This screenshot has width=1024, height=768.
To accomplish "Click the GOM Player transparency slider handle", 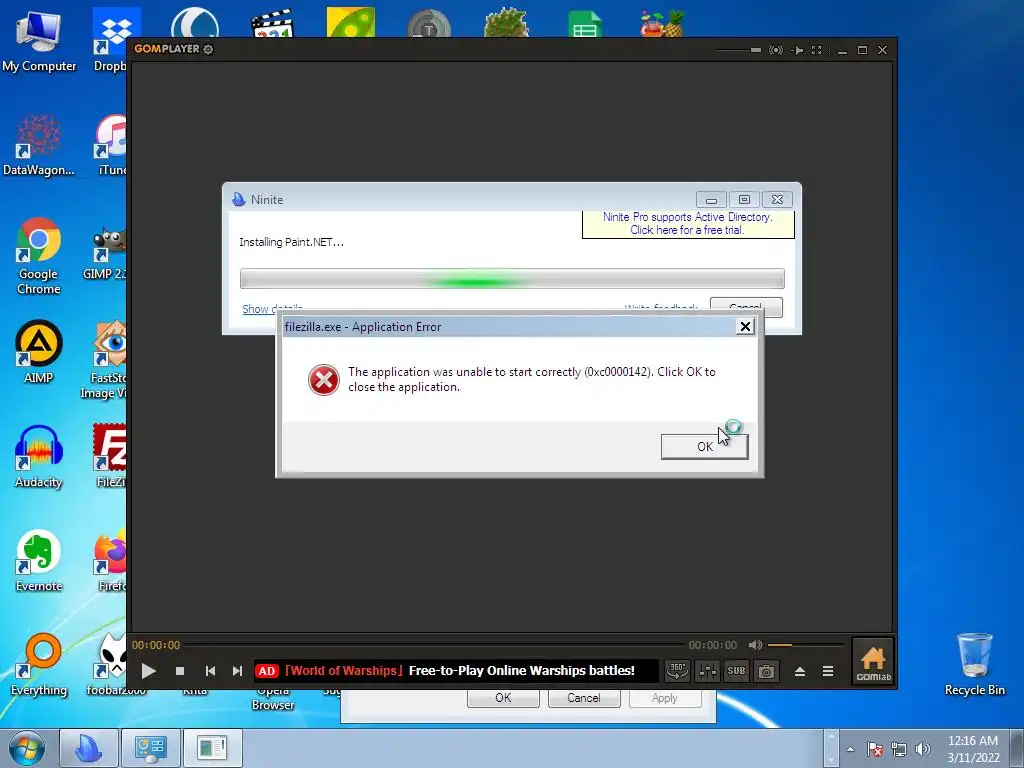I will point(756,50).
